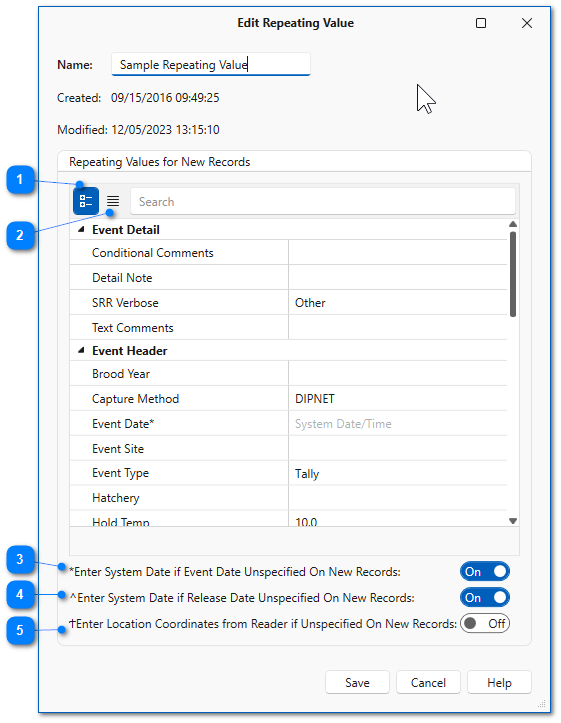Viewport: 561px width, 723px height.
Task: Collapse the Event Header group
Action: tap(82, 351)
